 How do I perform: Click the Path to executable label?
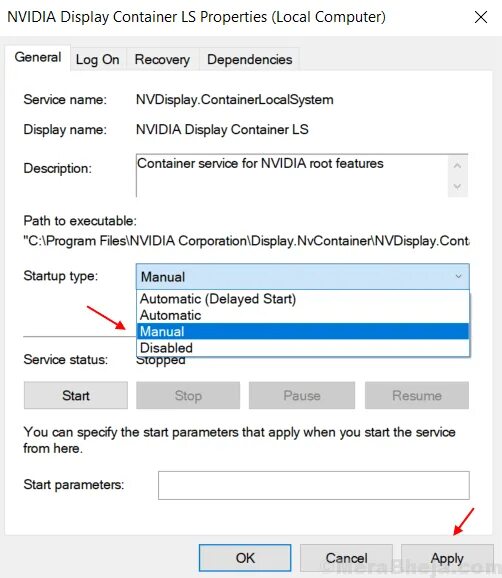80,221
